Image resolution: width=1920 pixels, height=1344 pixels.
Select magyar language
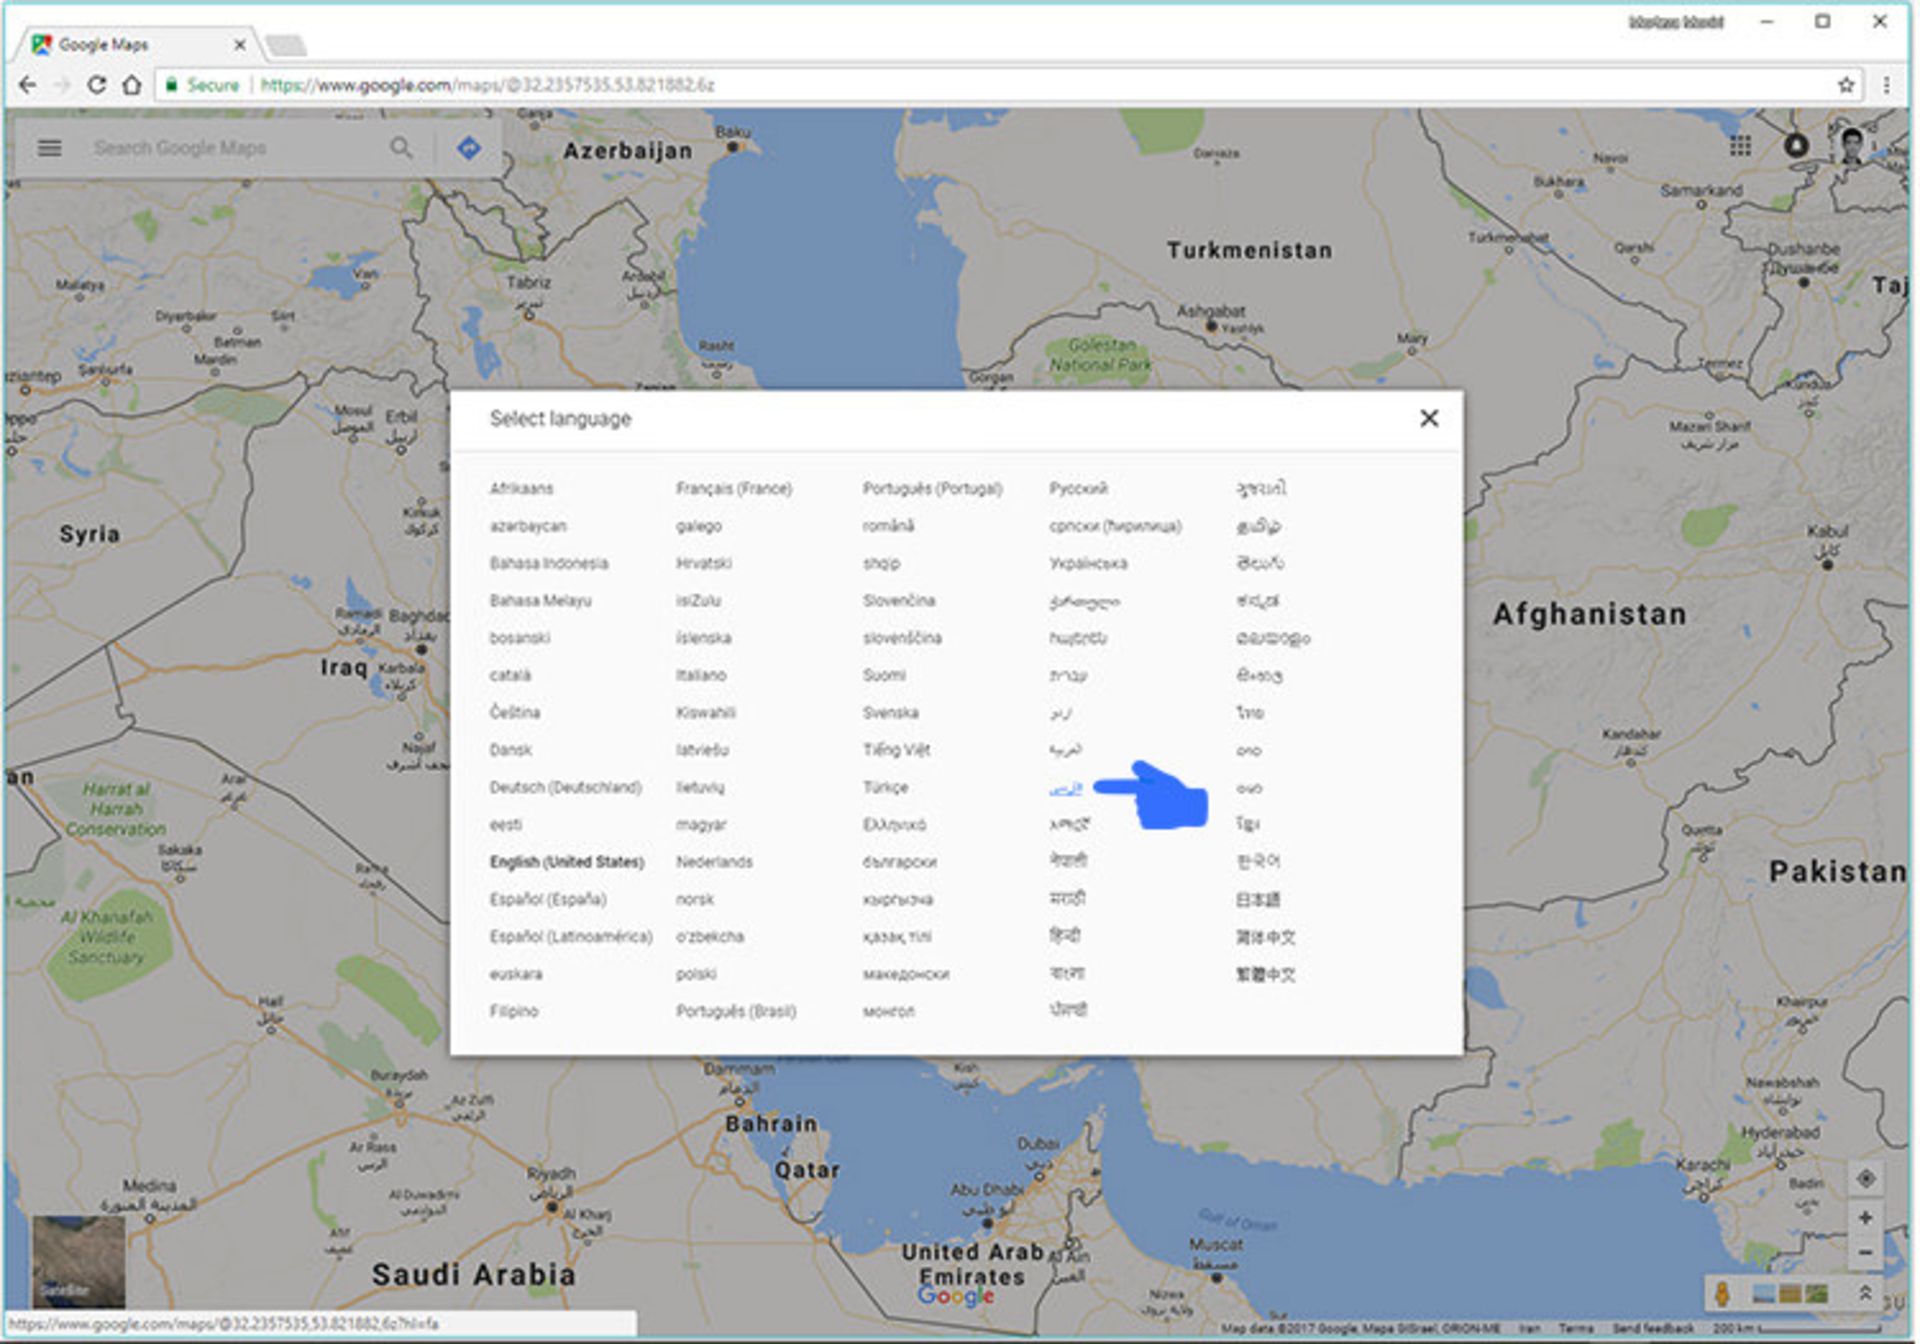click(x=701, y=825)
